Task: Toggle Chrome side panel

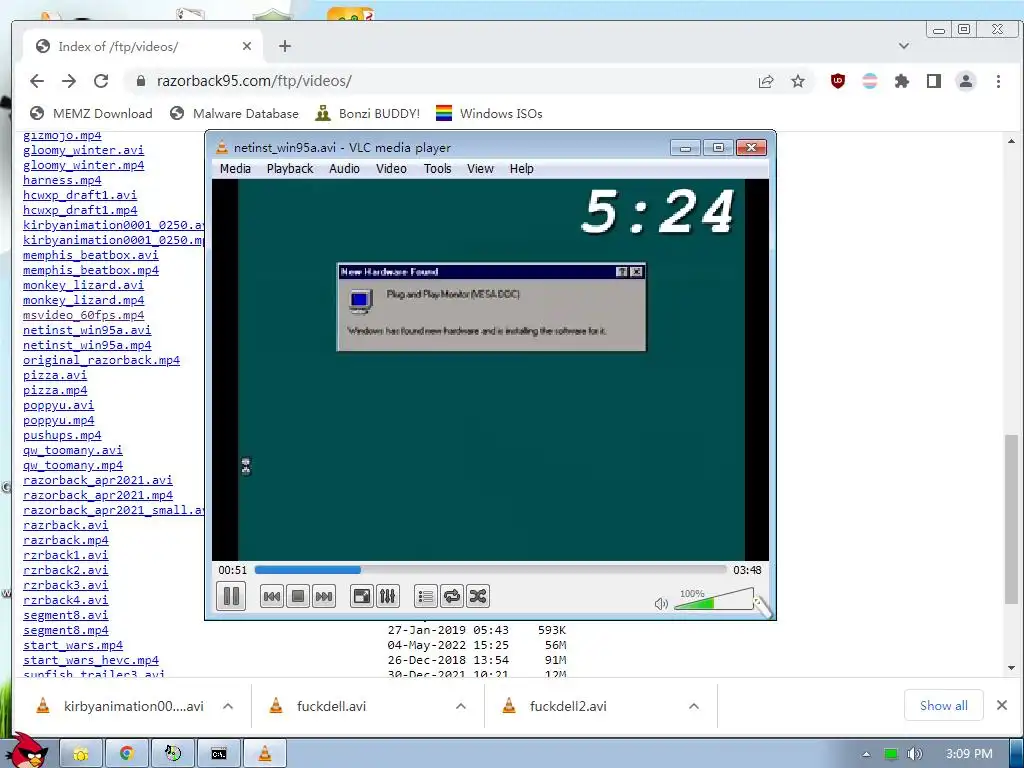Action: (x=934, y=81)
